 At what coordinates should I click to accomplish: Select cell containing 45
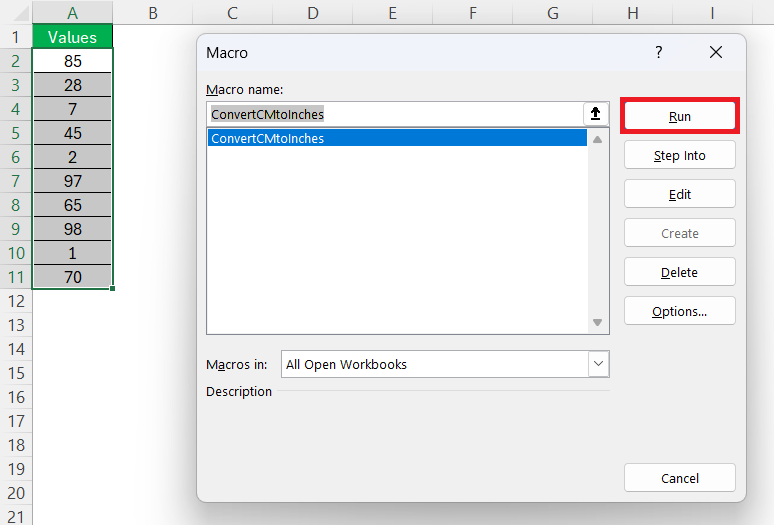pos(73,133)
